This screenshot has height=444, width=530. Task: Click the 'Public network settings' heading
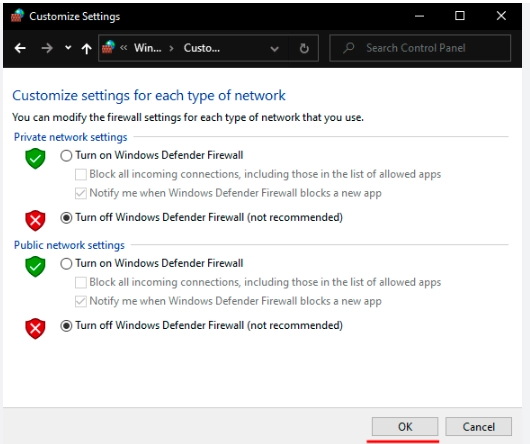[69, 245]
